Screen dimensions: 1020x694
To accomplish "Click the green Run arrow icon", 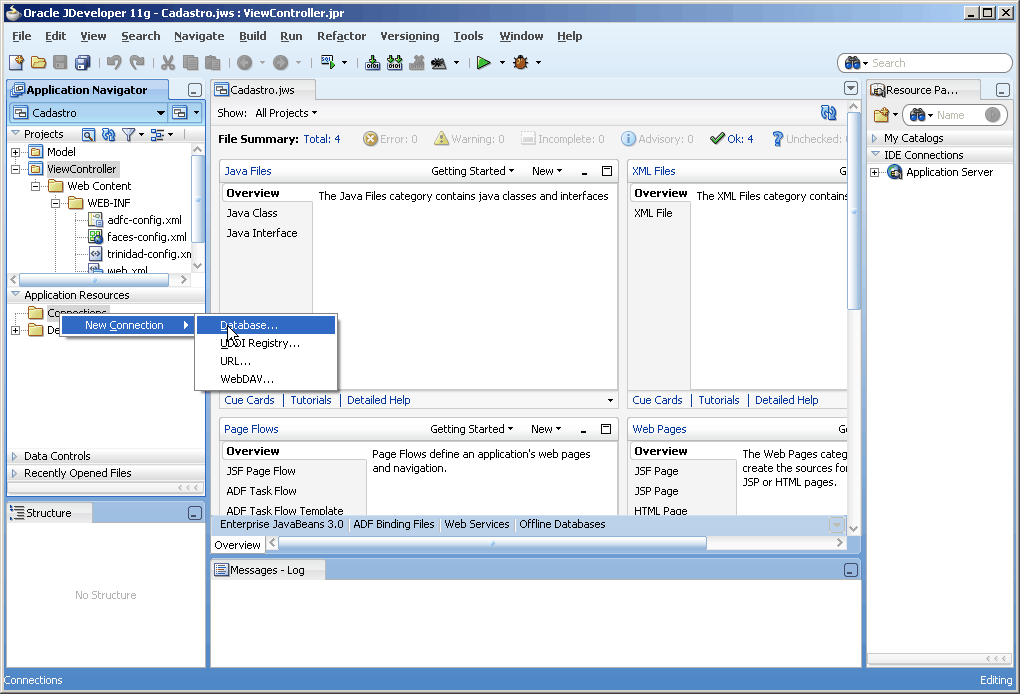I will (483, 63).
